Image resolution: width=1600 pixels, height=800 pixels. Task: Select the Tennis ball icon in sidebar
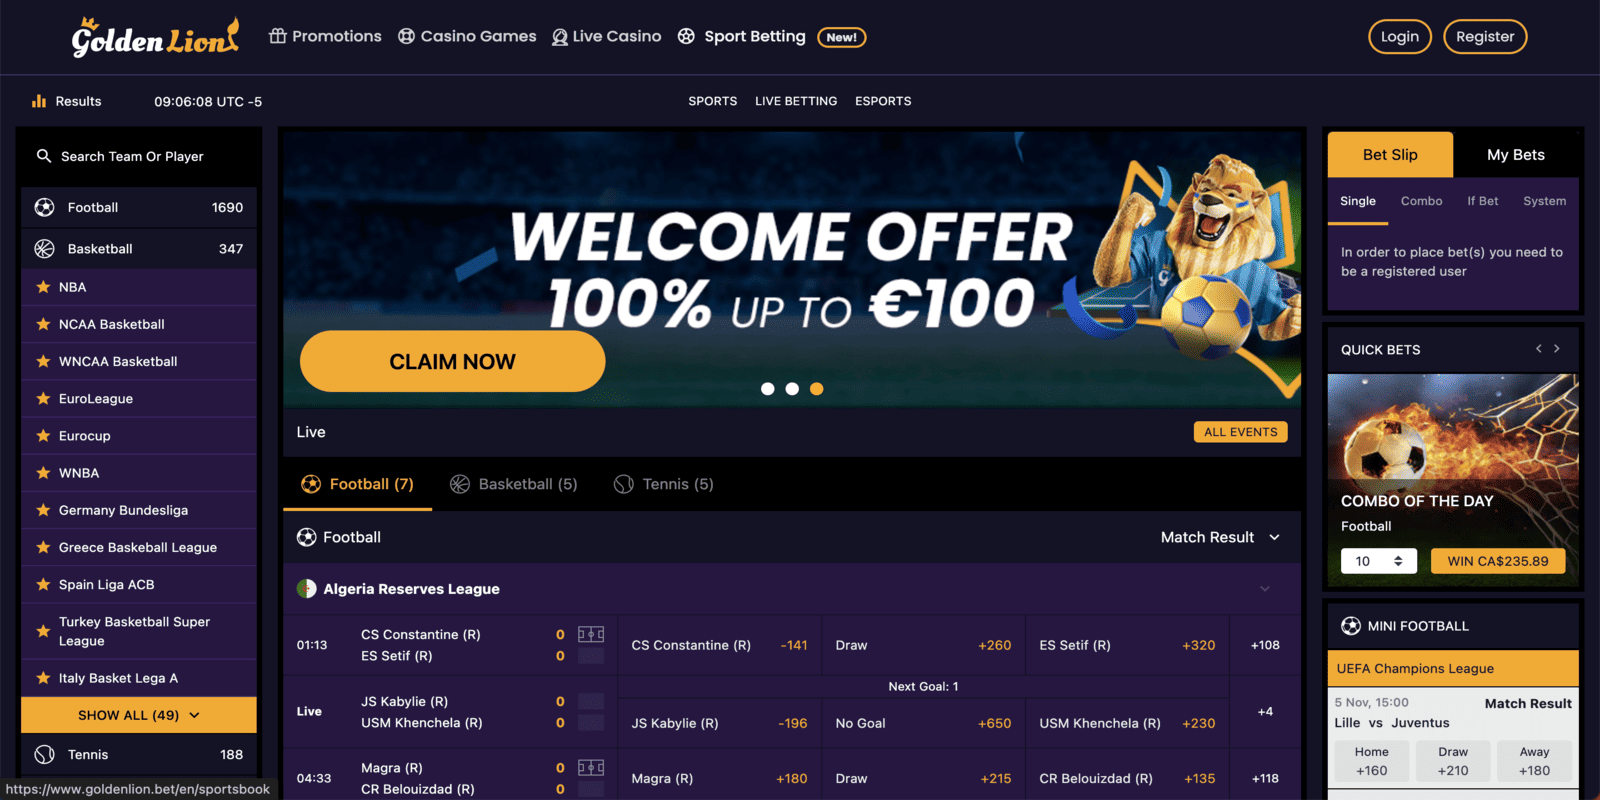click(x=44, y=754)
